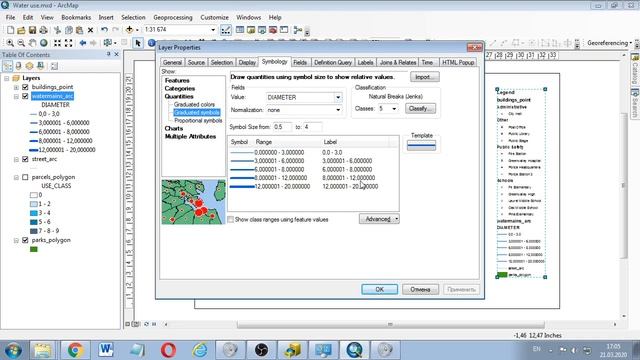Click List By Visibility icon
The height and width of the screenshot is (360, 640).
(29, 66)
